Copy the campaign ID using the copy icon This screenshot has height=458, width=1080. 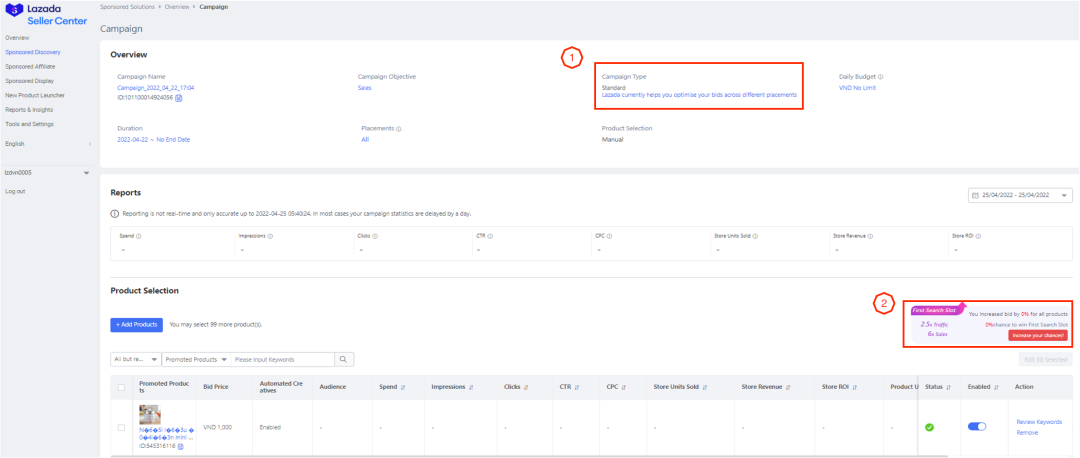pyautogui.click(x=179, y=98)
